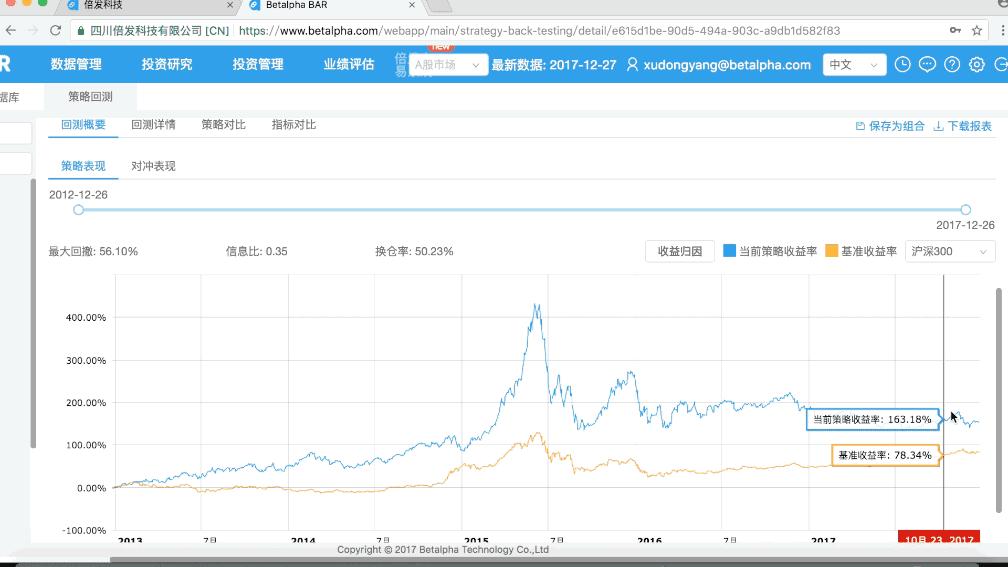The height and width of the screenshot is (567, 1008).
Task: Click the 2012-12-26 start date label
Action: pos(78,195)
